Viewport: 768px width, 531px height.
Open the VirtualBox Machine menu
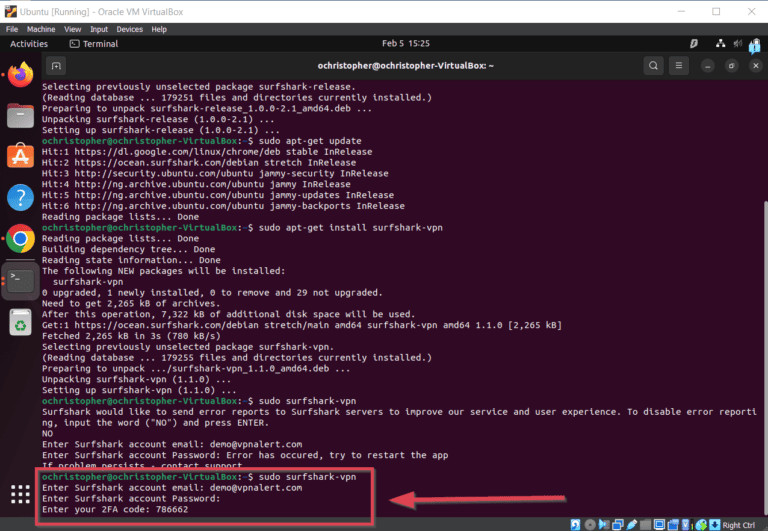click(41, 29)
